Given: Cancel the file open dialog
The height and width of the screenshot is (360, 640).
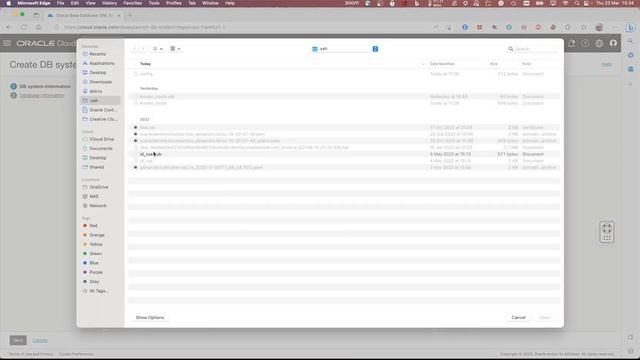Looking at the screenshot, I should pyautogui.click(x=518, y=318).
